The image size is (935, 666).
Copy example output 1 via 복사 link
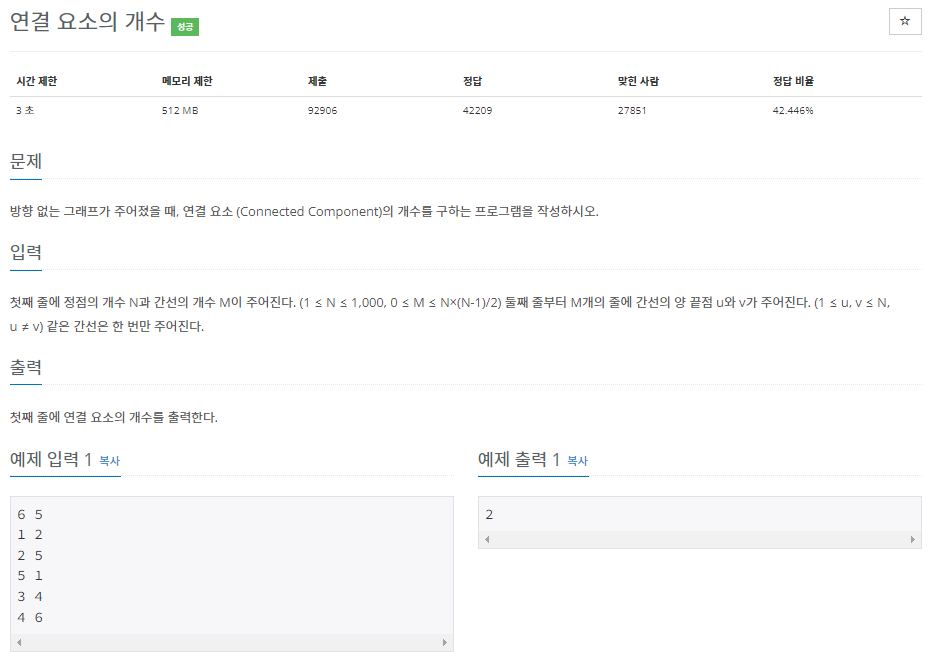pyautogui.click(x=577, y=461)
